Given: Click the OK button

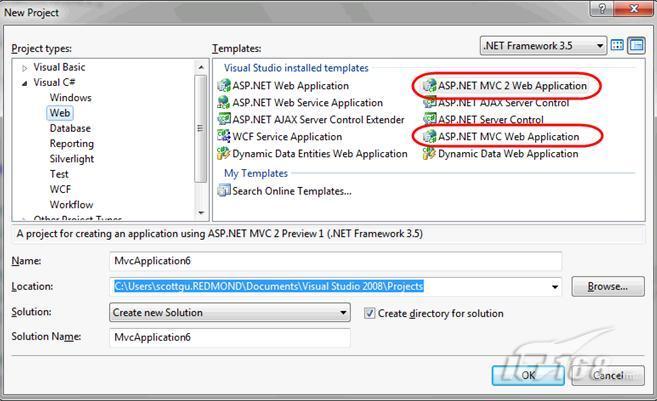Looking at the screenshot, I should pyautogui.click(x=528, y=375).
